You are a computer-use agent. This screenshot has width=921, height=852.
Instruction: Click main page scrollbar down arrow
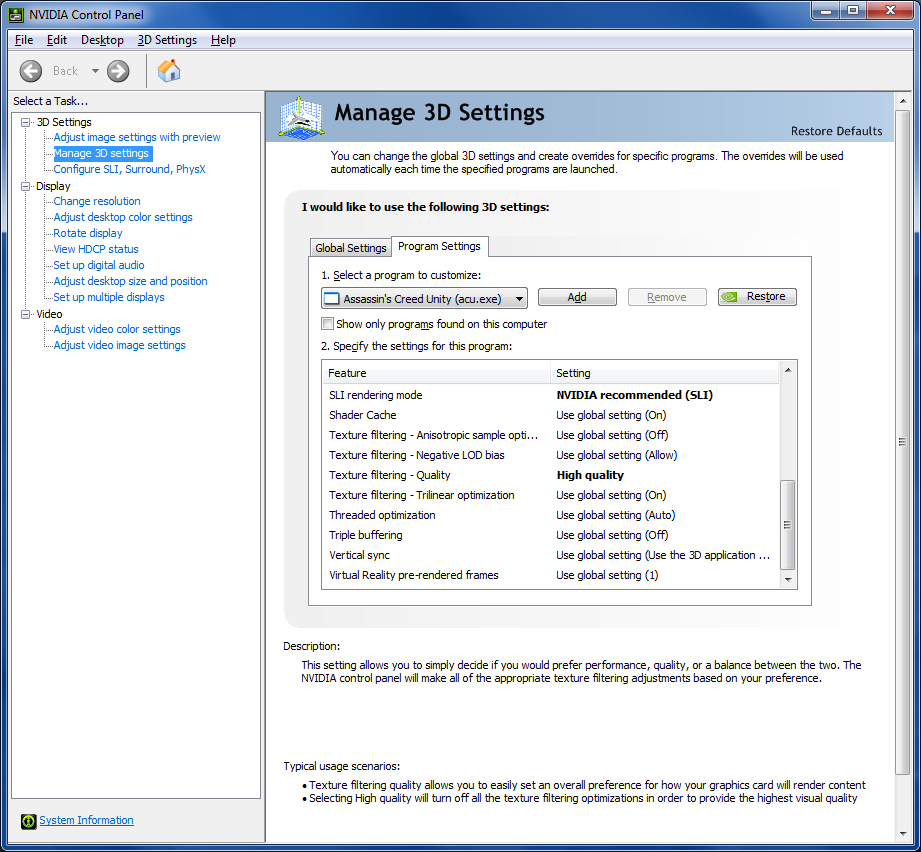tap(903, 833)
